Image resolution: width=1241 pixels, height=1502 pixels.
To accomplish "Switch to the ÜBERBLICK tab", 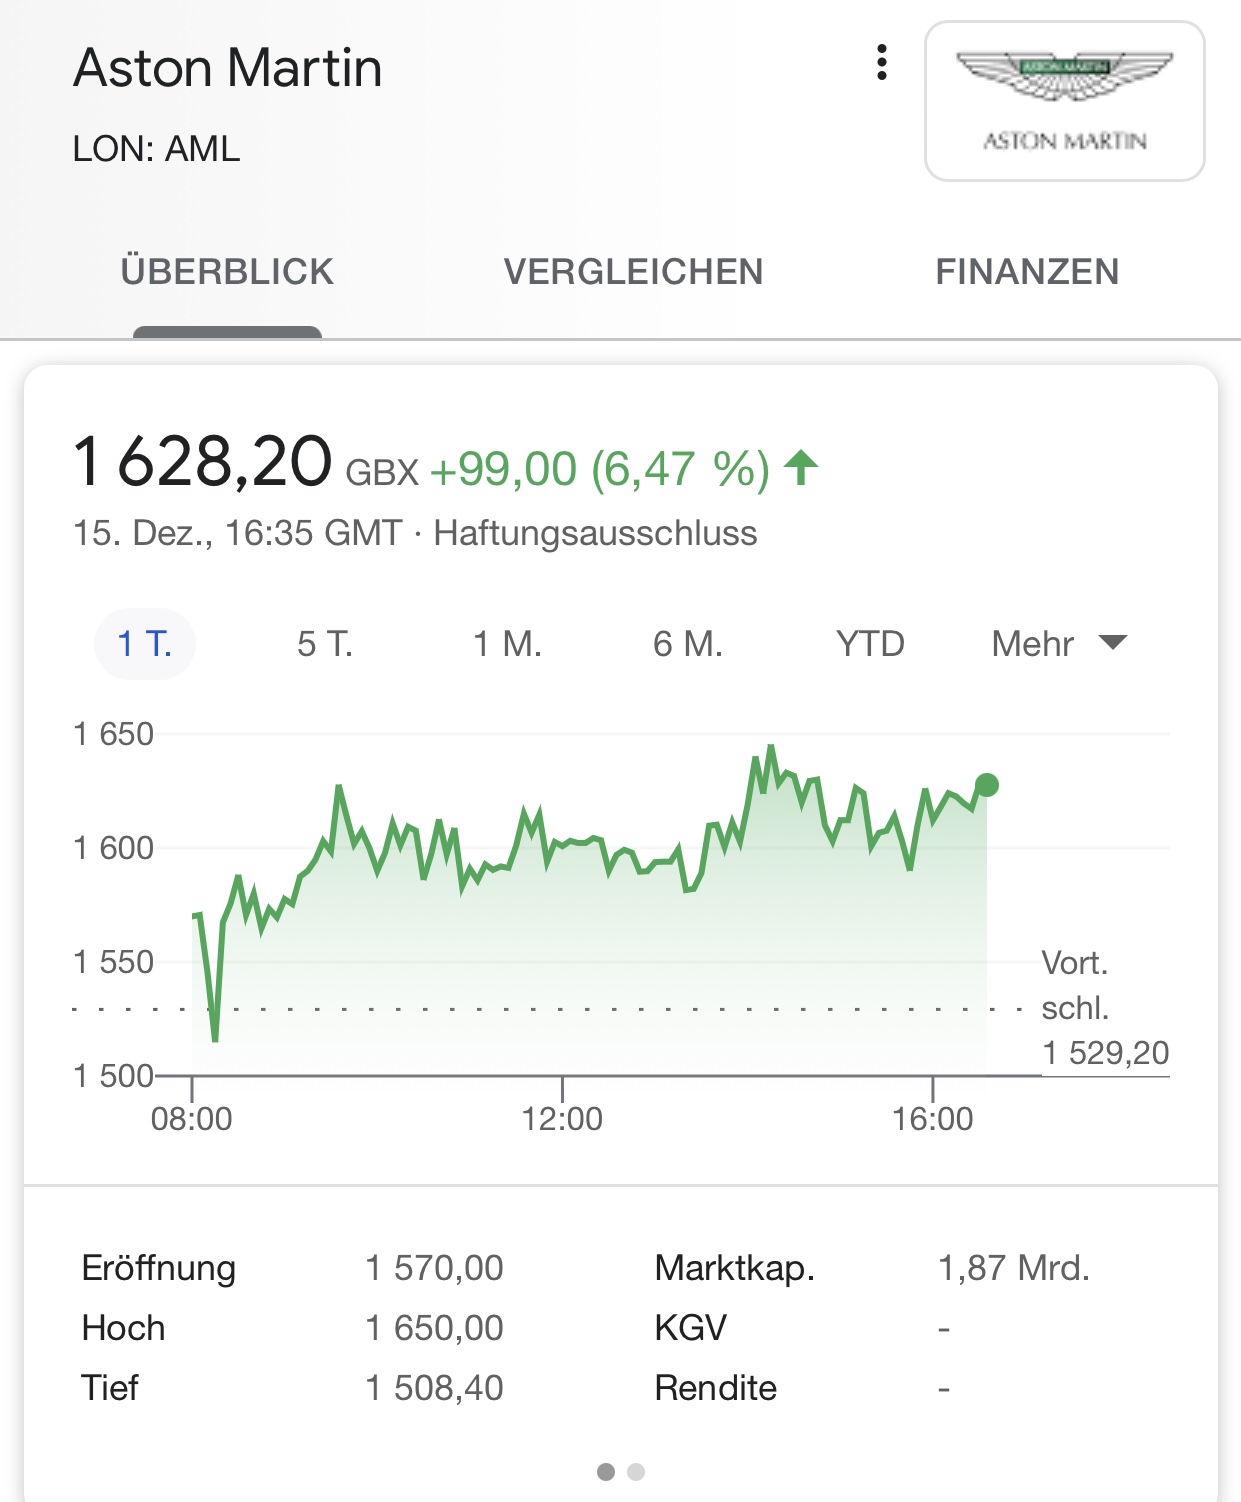I will click(x=227, y=272).
